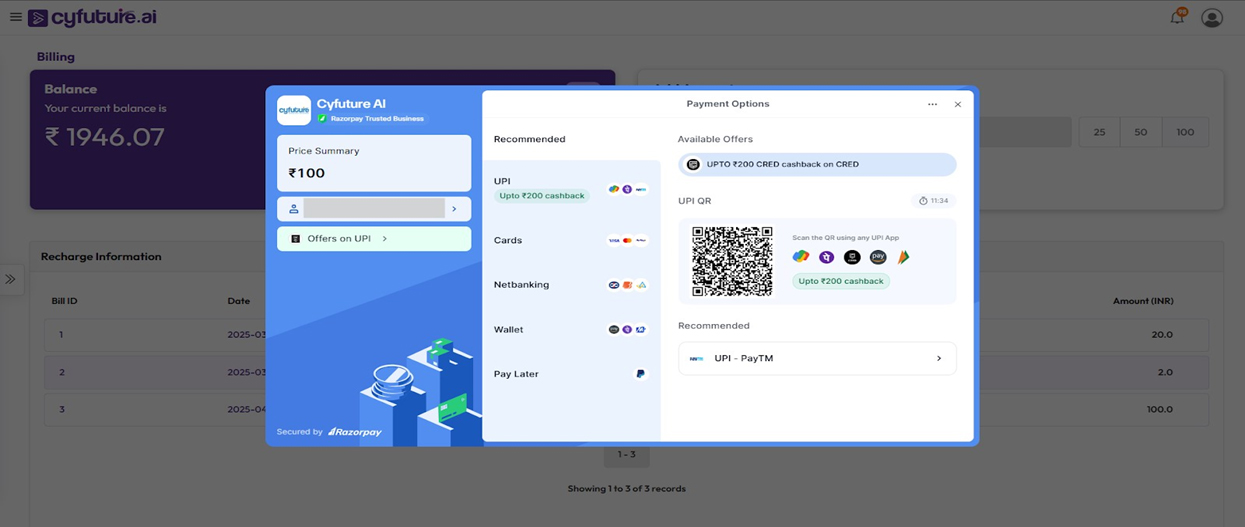This screenshot has width=1245, height=527.
Task: Click the PayPal icon in the Pay Later row
Action: (x=640, y=374)
